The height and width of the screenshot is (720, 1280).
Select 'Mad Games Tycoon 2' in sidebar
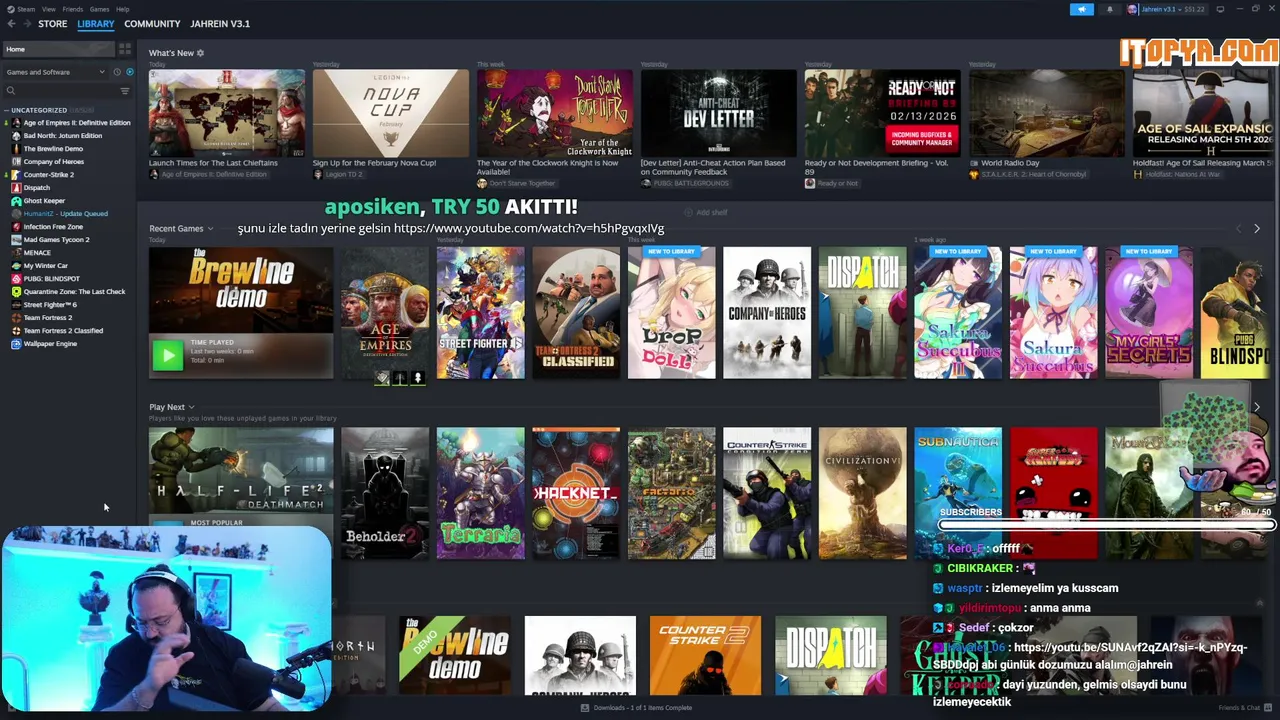tap(57, 240)
